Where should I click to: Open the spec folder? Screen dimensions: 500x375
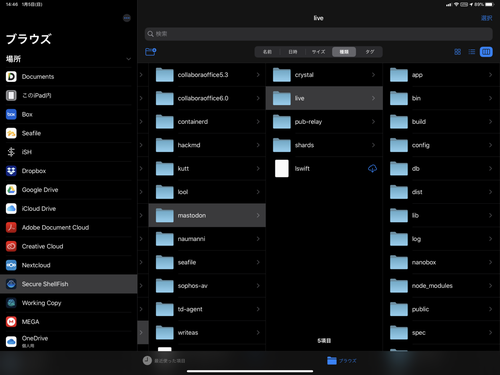[x=442, y=333]
